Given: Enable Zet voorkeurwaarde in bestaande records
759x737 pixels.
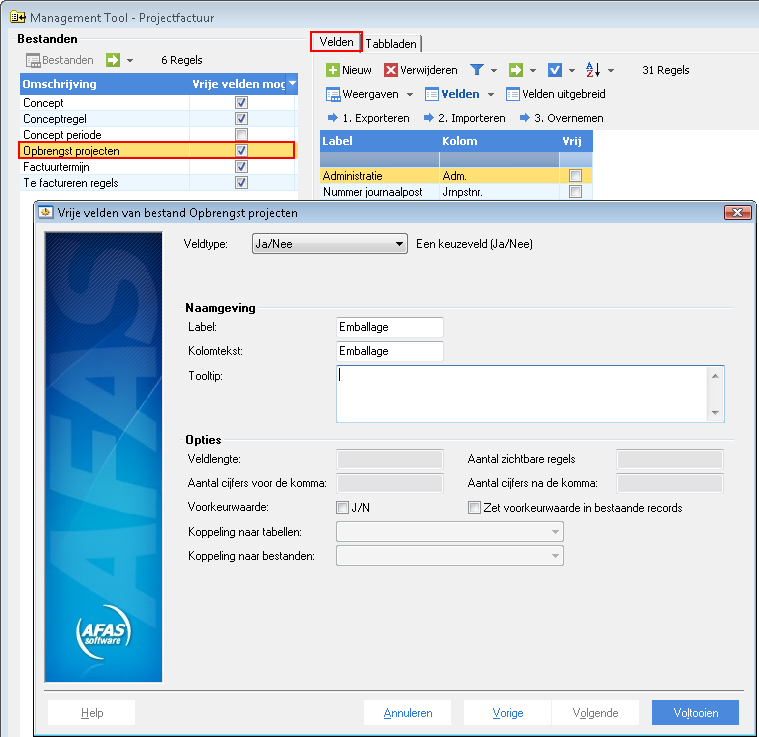Looking at the screenshot, I should [474, 508].
